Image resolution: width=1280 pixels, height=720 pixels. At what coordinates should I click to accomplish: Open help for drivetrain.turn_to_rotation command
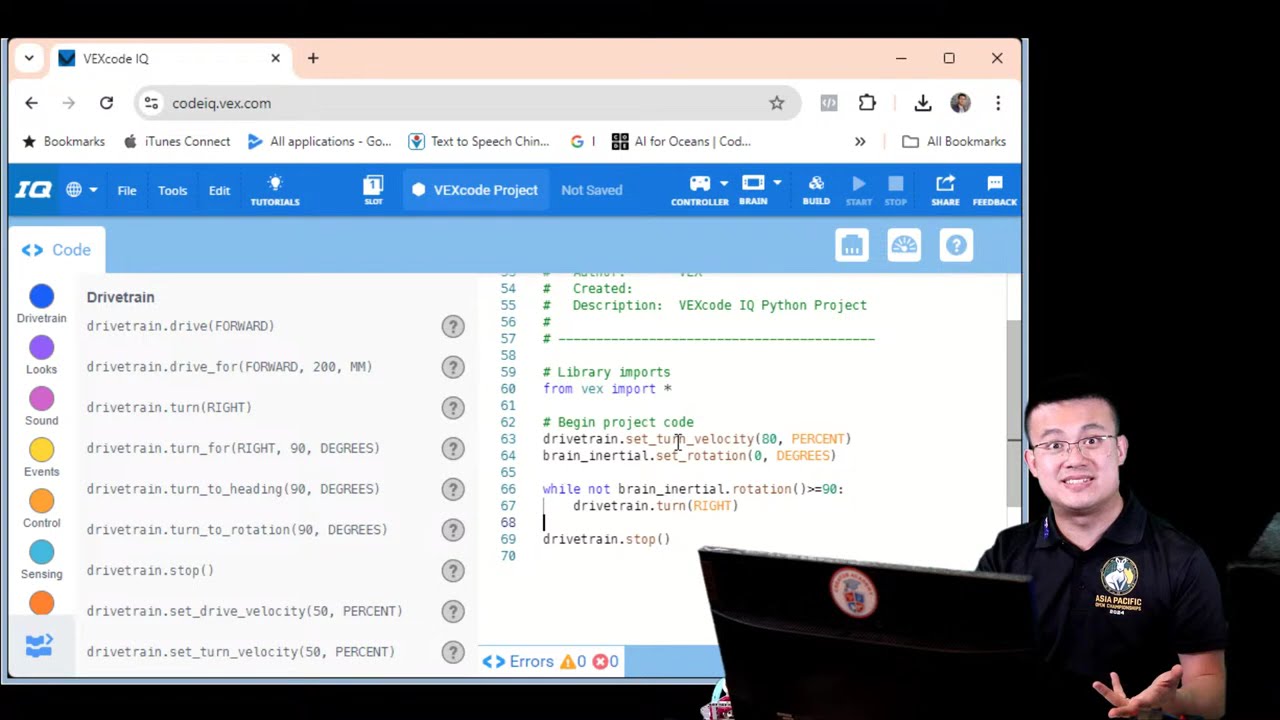(x=453, y=530)
